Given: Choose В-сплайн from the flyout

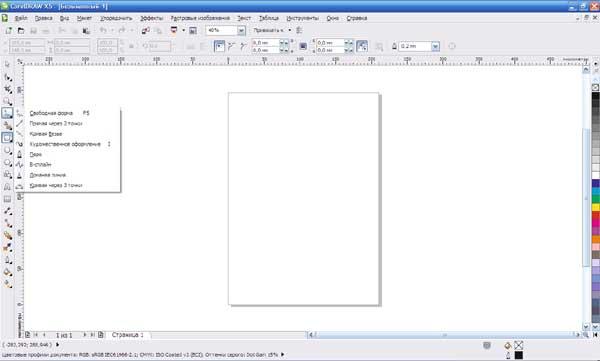Looking at the screenshot, I should [x=68, y=164].
